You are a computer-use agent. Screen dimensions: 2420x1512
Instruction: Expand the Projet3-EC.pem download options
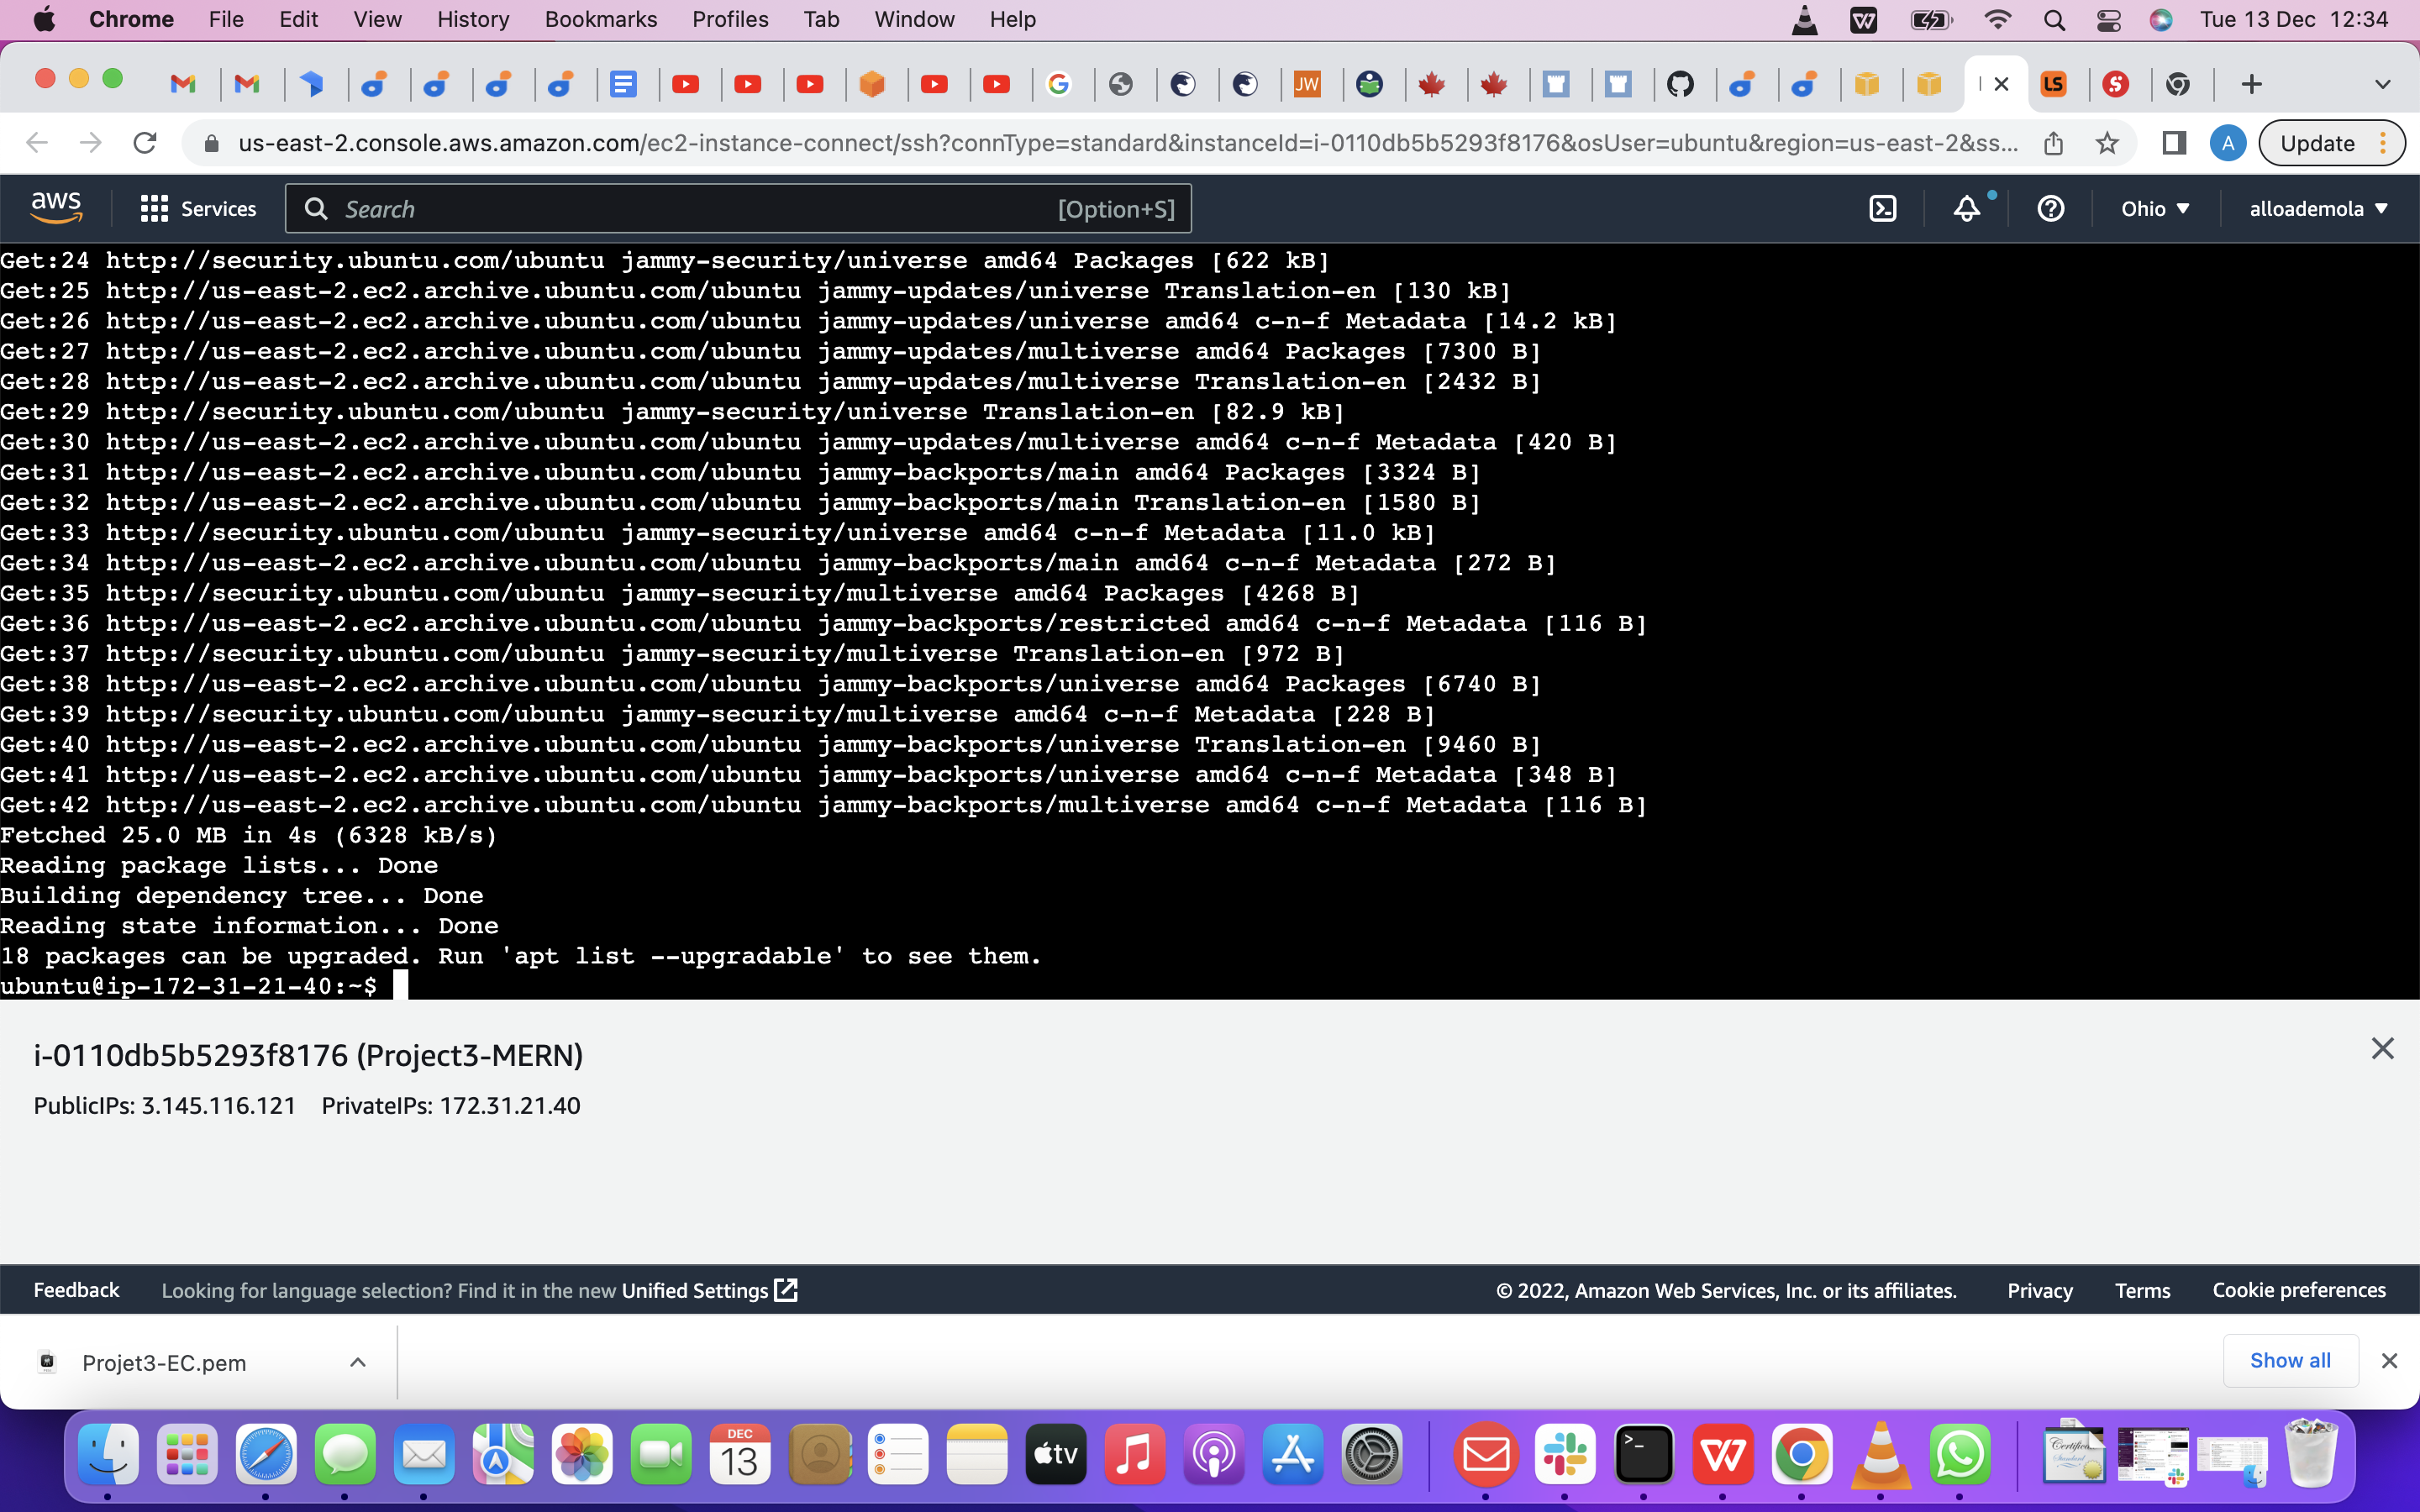(357, 1362)
